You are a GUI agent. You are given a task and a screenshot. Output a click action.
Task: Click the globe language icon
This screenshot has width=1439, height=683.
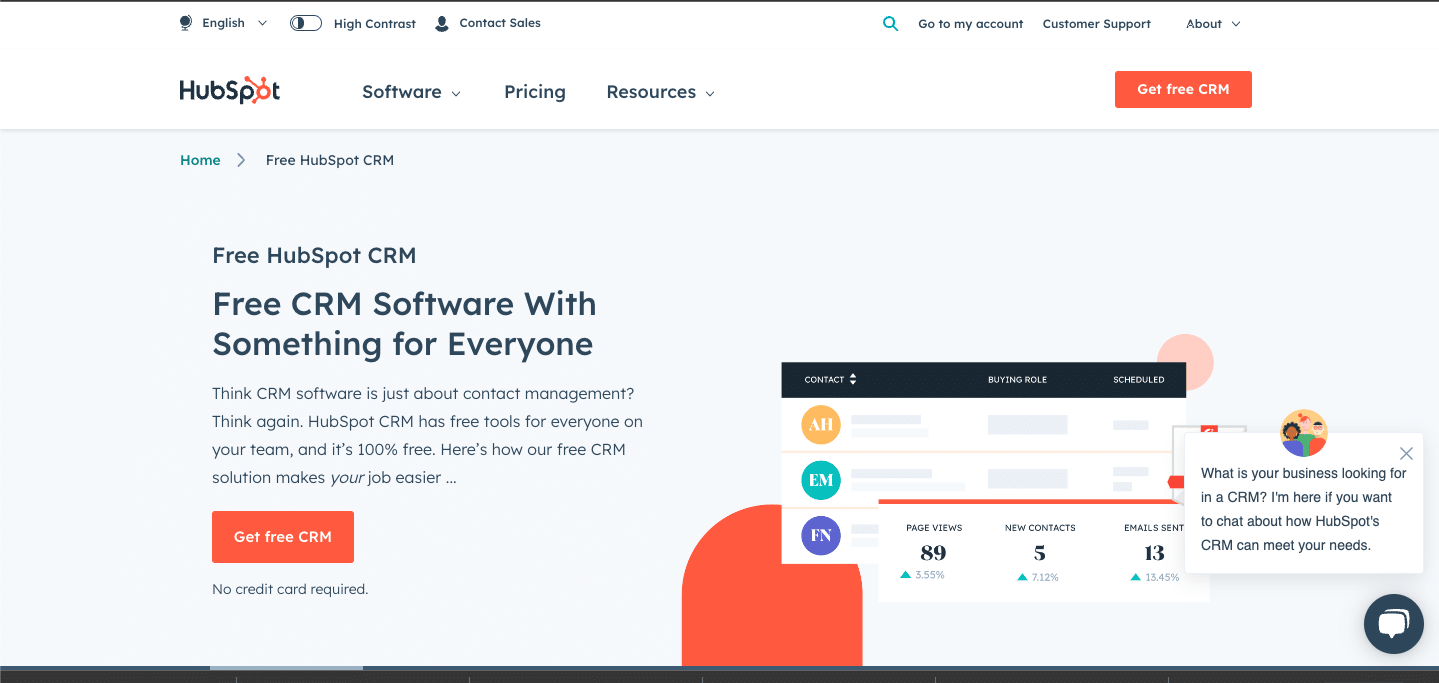186,23
